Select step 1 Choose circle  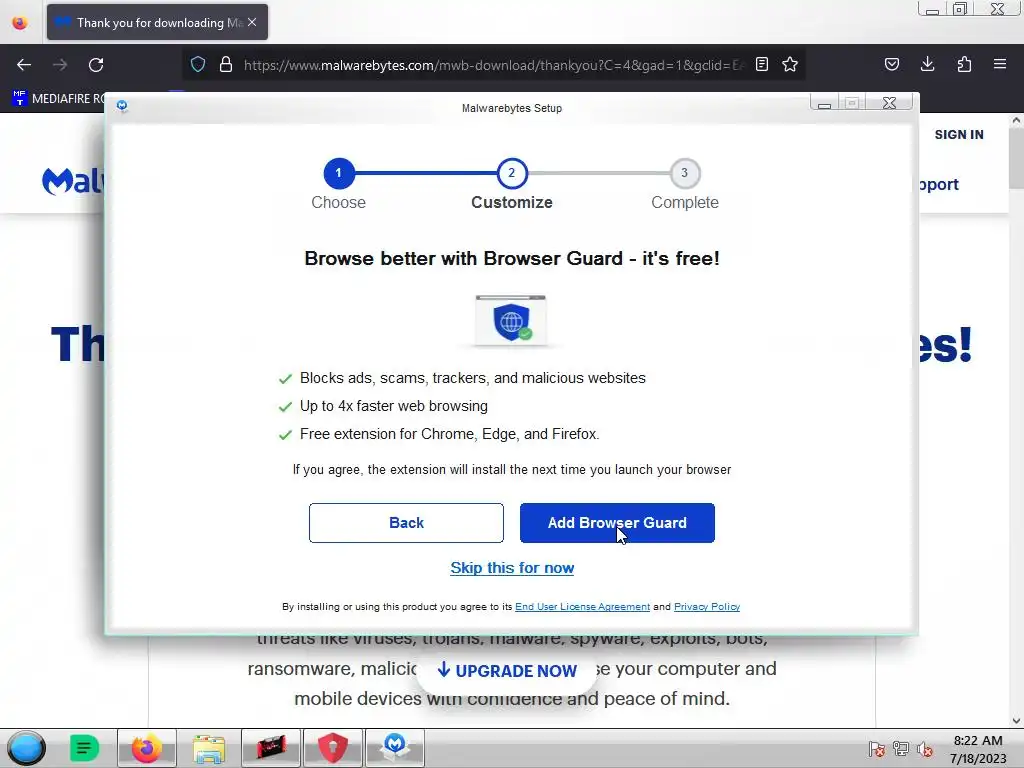click(338, 173)
